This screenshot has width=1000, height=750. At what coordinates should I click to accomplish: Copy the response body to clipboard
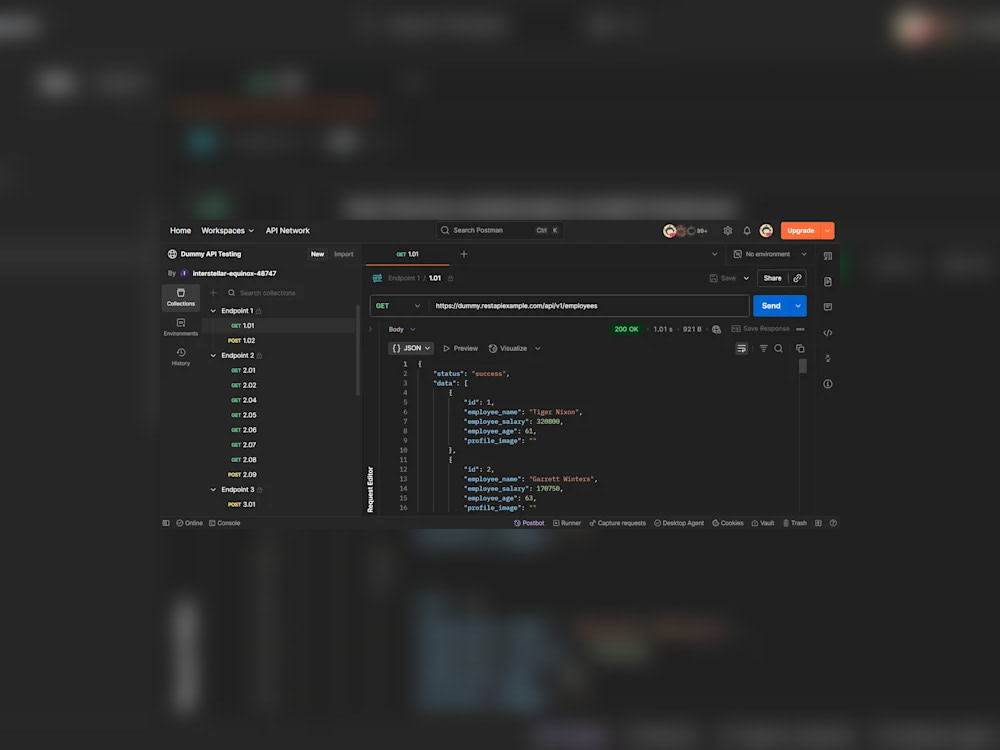point(800,348)
